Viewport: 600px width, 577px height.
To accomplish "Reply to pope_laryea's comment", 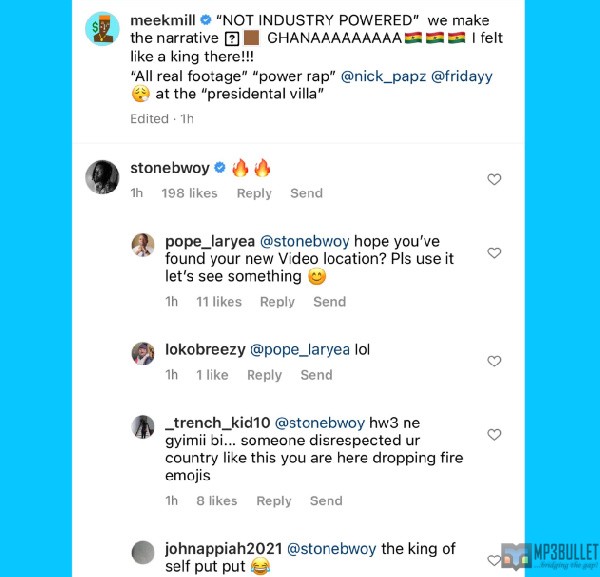I will click(x=277, y=302).
